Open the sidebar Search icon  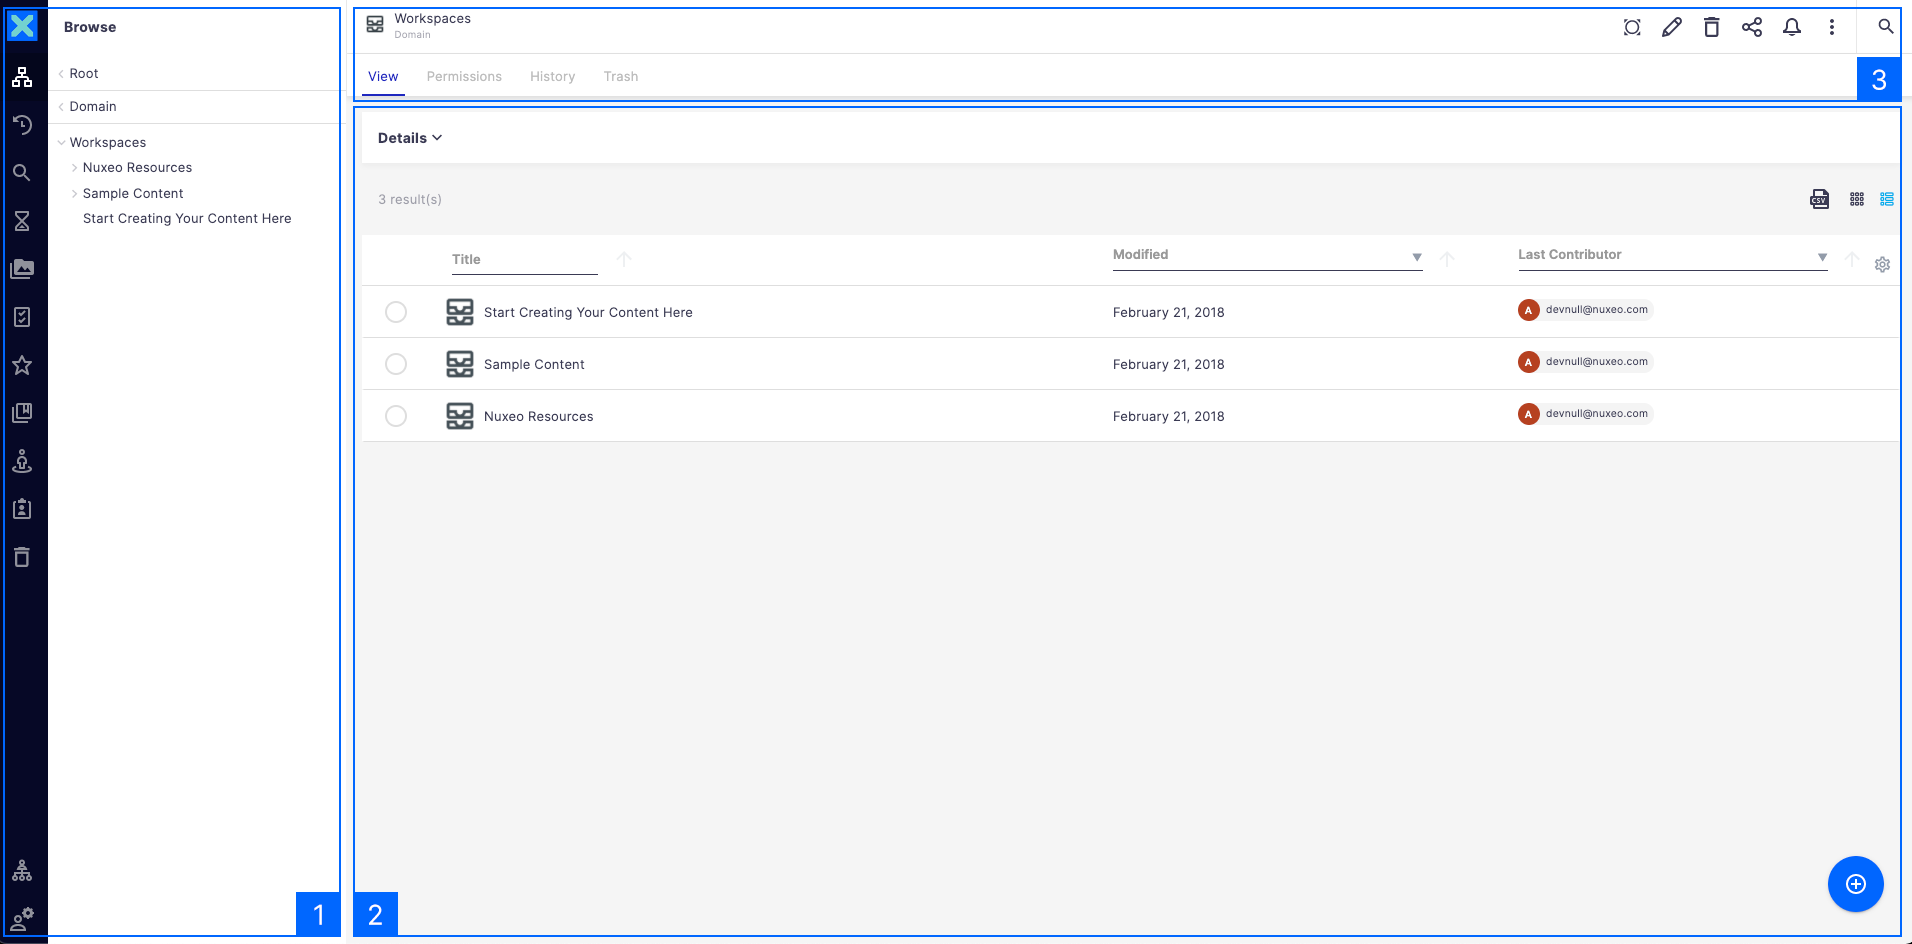click(22, 173)
